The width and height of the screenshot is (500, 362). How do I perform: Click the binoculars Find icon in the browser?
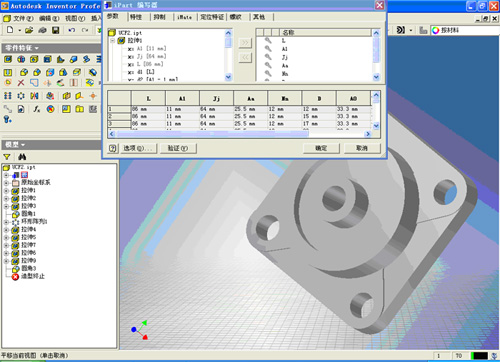pyautogui.click(x=22, y=157)
